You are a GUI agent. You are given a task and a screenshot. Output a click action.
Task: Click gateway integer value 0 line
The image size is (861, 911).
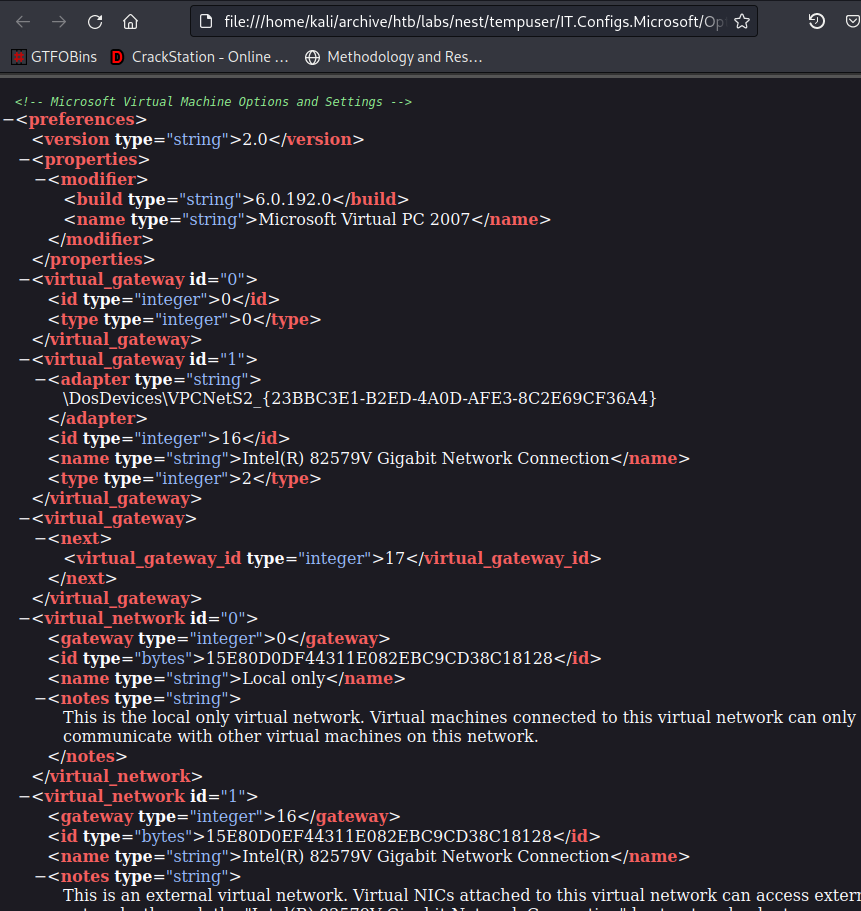coord(218,639)
